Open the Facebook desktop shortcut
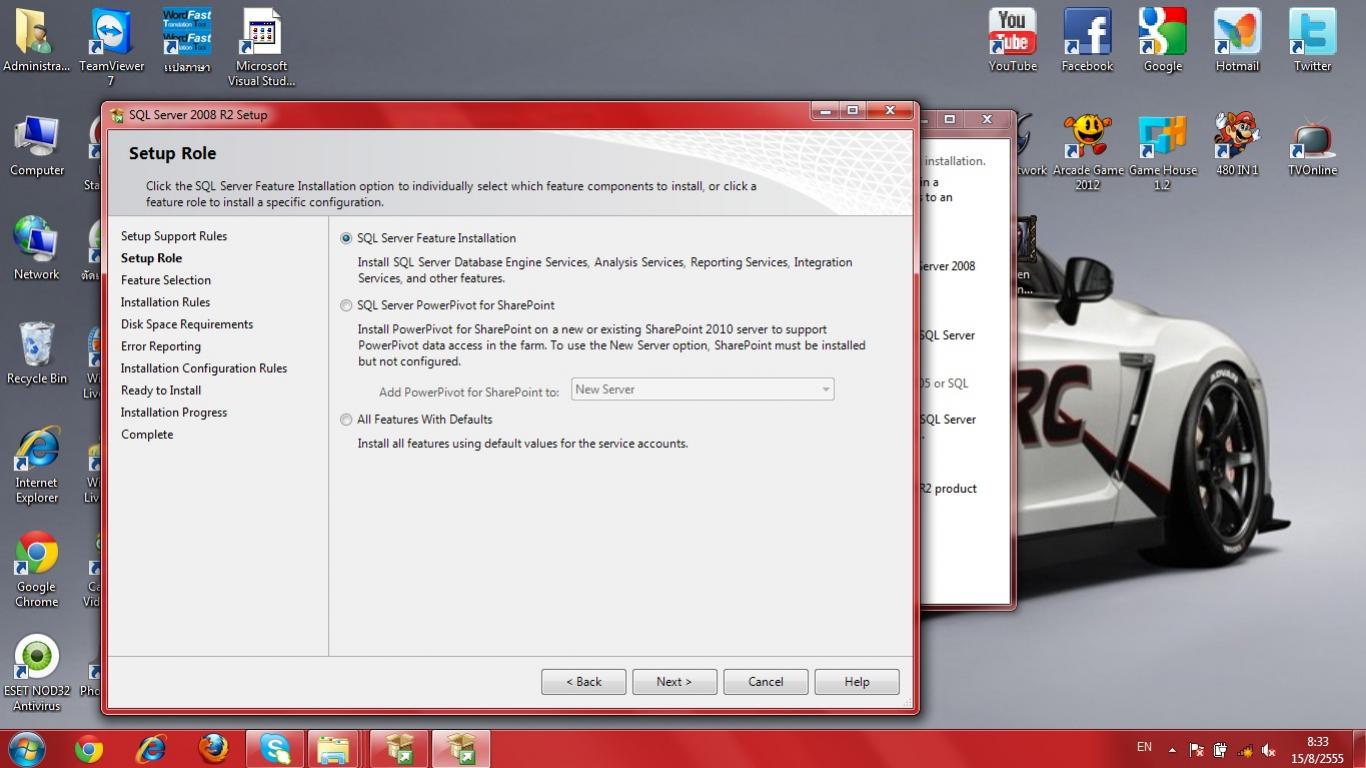This screenshot has width=1366, height=768. coord(1087,40)
